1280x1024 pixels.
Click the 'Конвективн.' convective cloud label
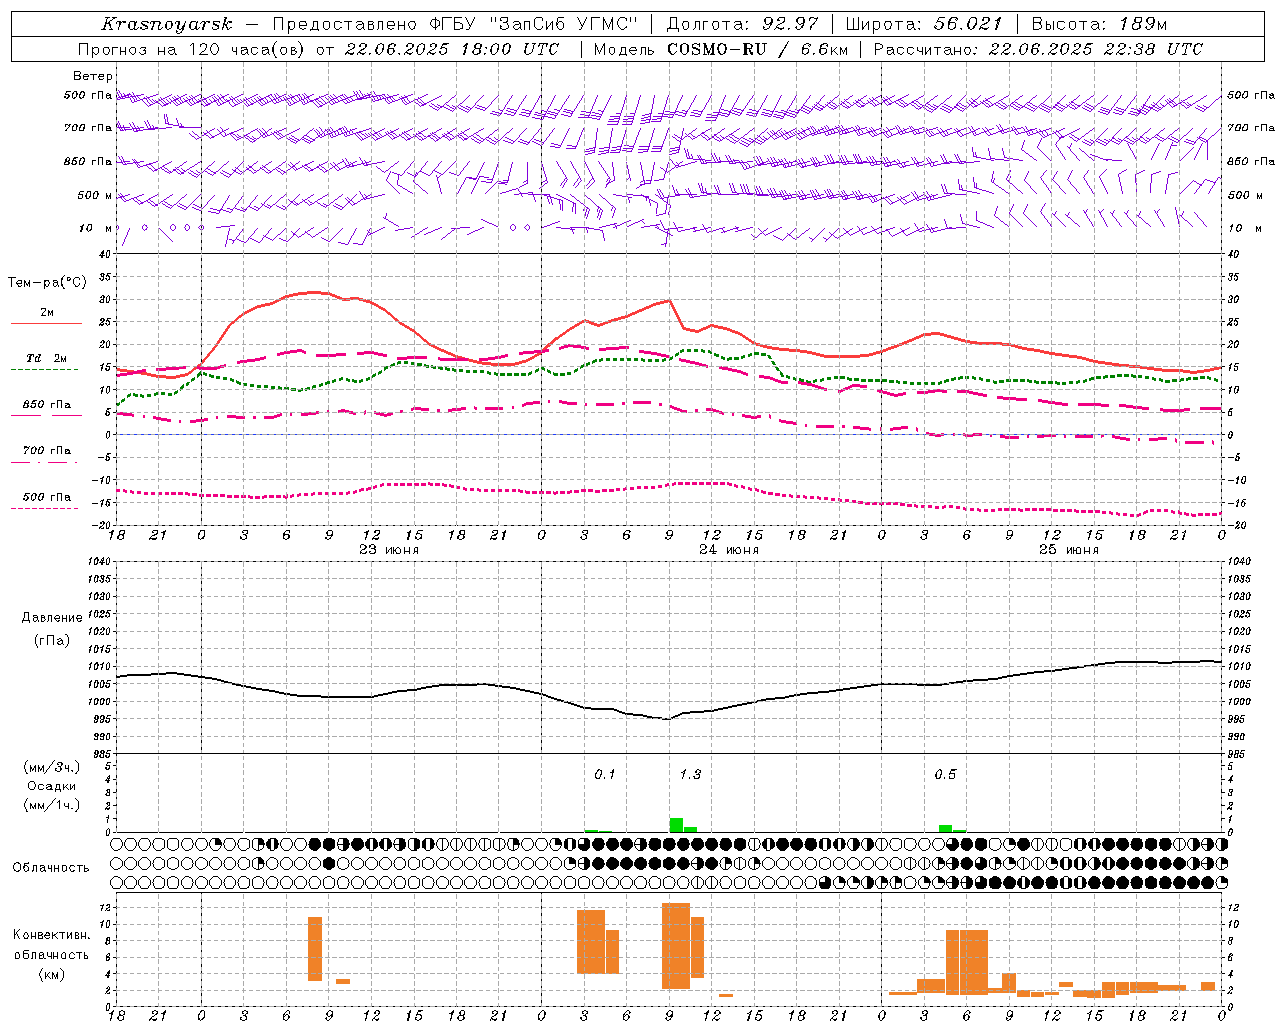52,935
